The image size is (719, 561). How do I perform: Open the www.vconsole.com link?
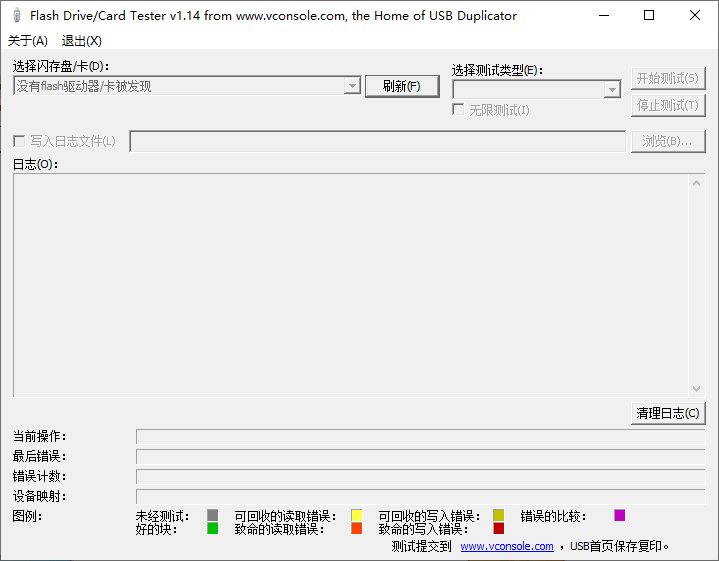pos(507,546)
